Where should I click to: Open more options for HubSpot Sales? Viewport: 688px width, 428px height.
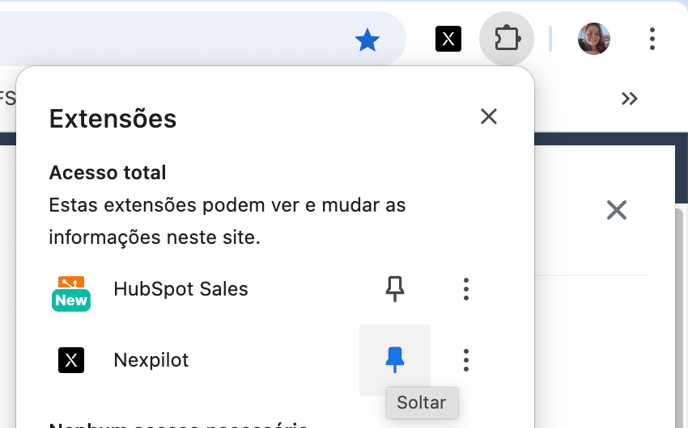[x=466, y=290]
